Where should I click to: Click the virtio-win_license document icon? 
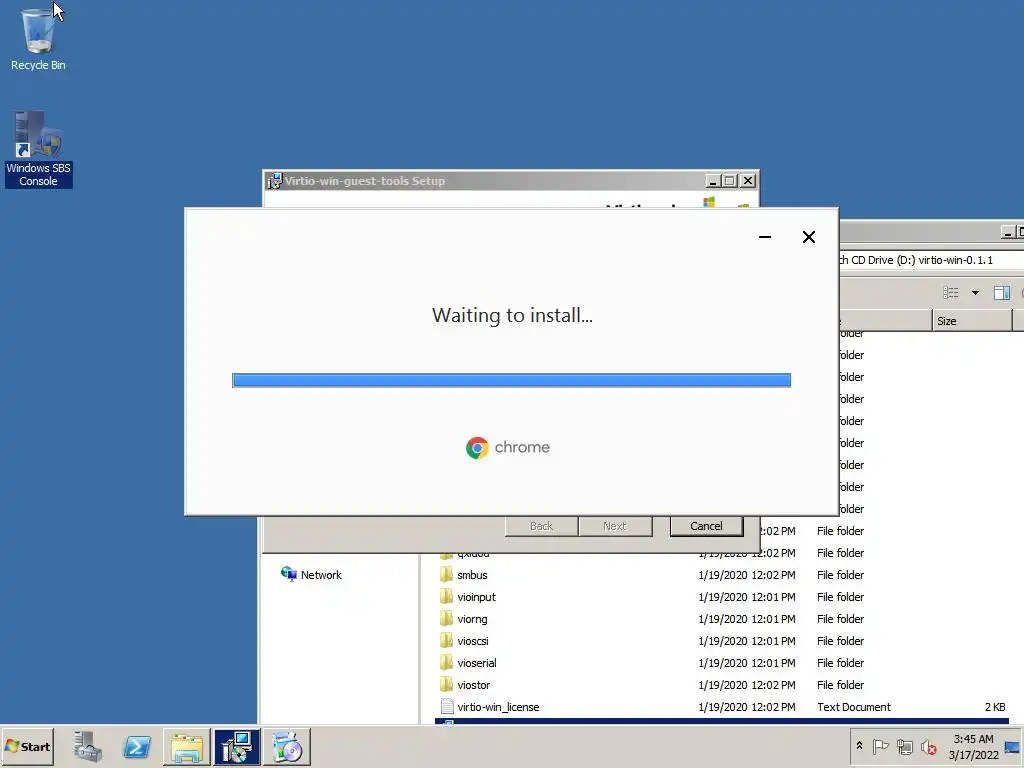(x=447, y=707)
